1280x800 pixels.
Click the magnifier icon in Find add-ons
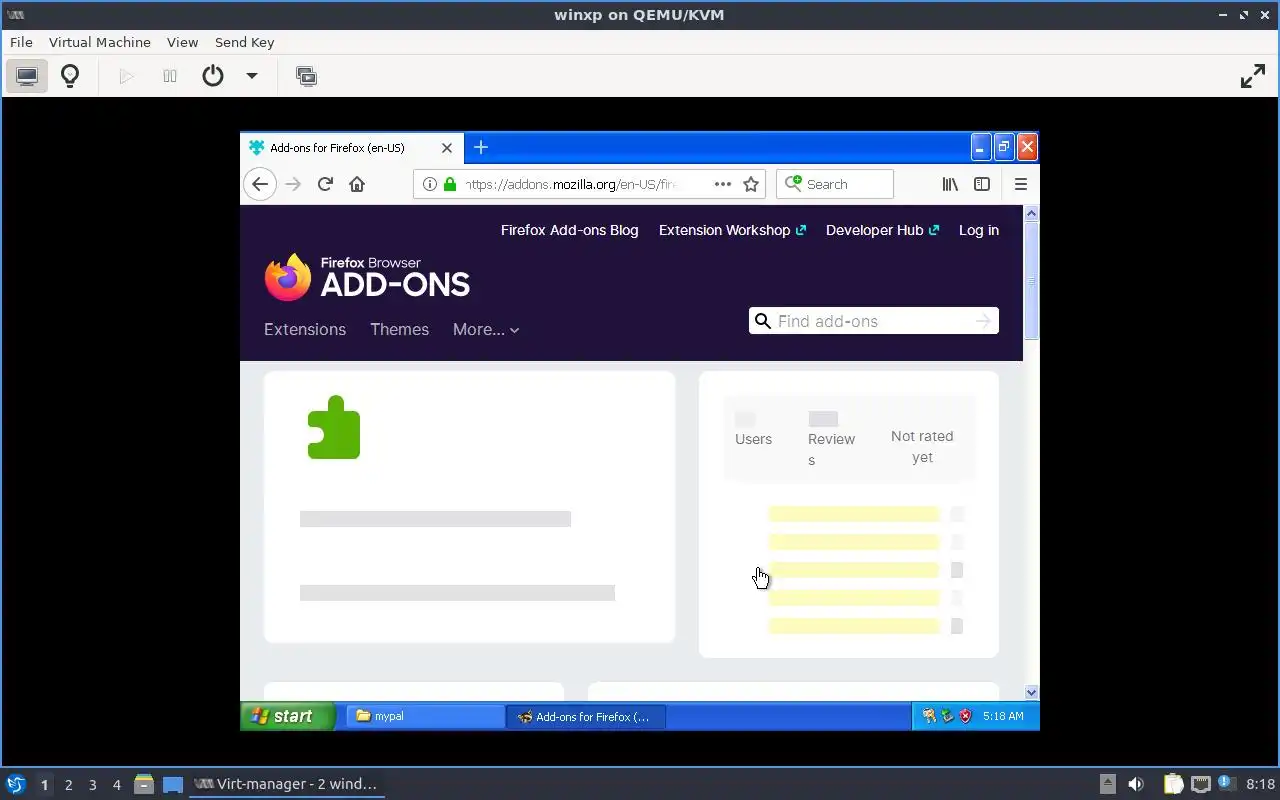[763, 321]
